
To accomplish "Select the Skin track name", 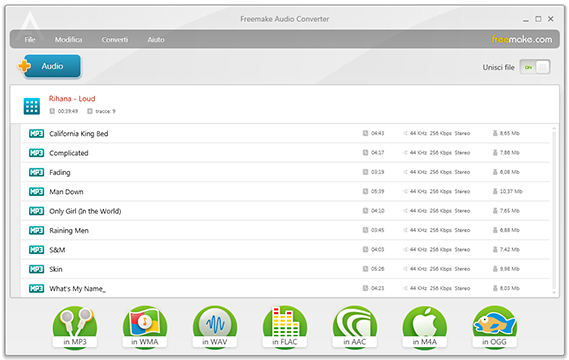I will tap(56, 269).
